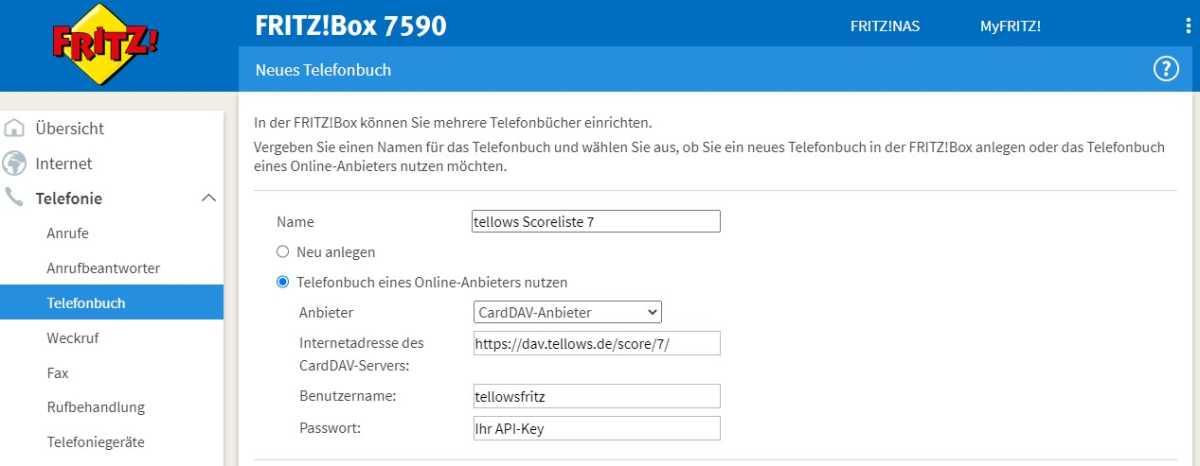The width and height of the screenshot is (1200, 466).
Task: Click the Neues Telefonbuch heading
Action: tap(323, 70)
